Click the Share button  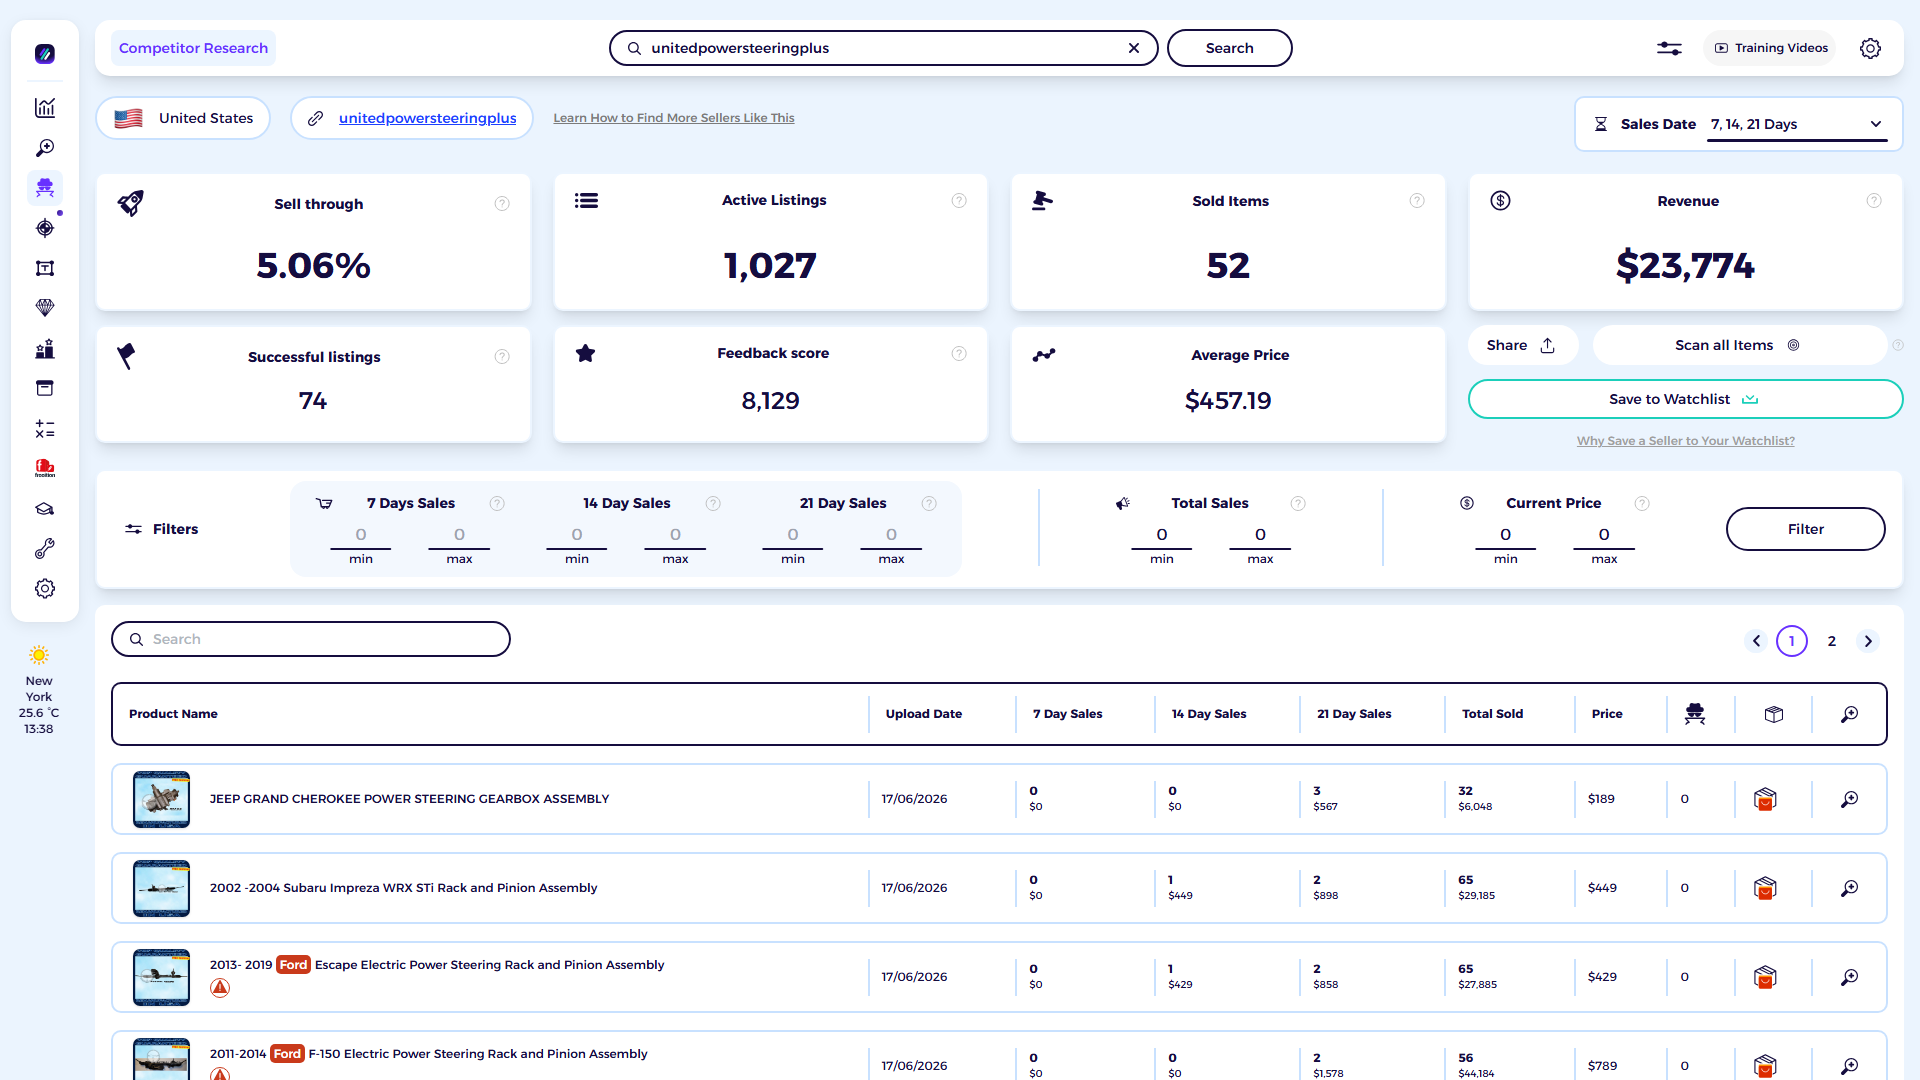pos(1522,345)
